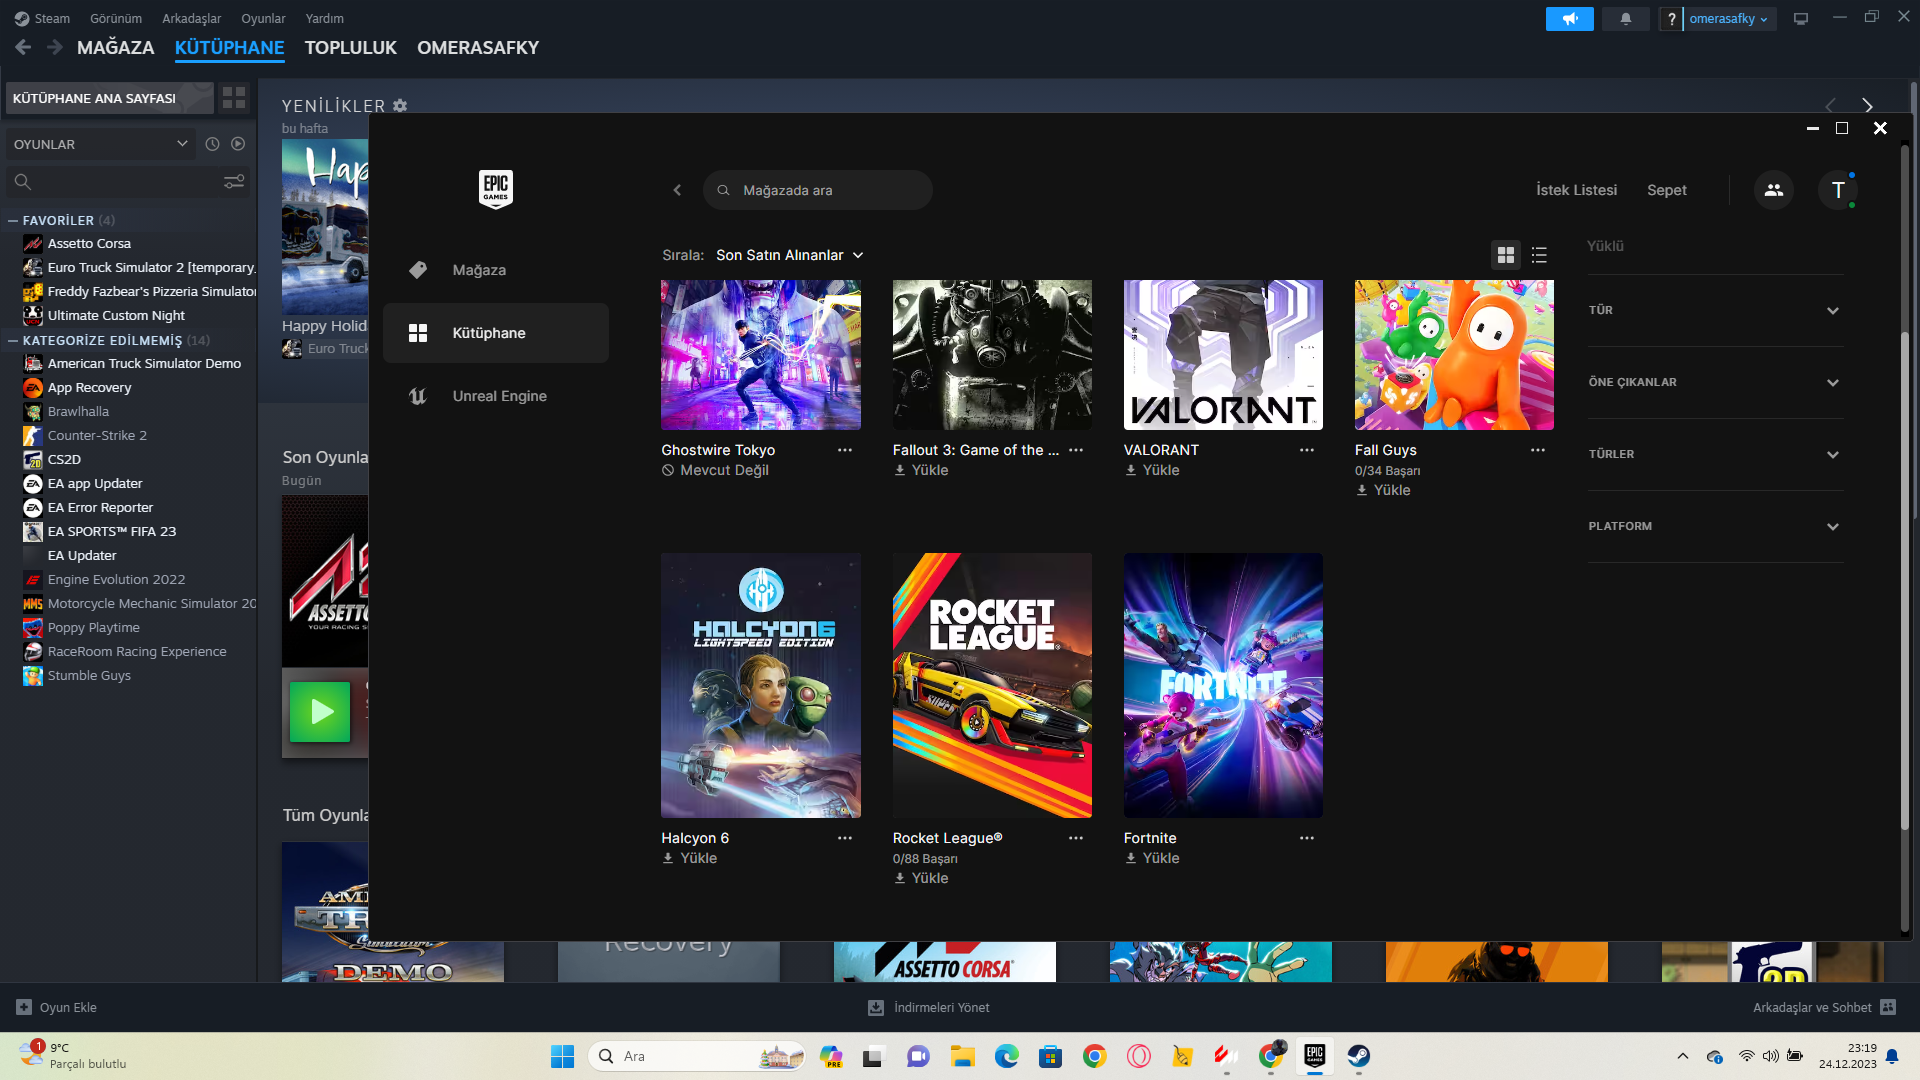Toggle ready-to-play games filter icon
Image resolution: width=1920 pixels, height=1080 pixels.
(238, 144)
